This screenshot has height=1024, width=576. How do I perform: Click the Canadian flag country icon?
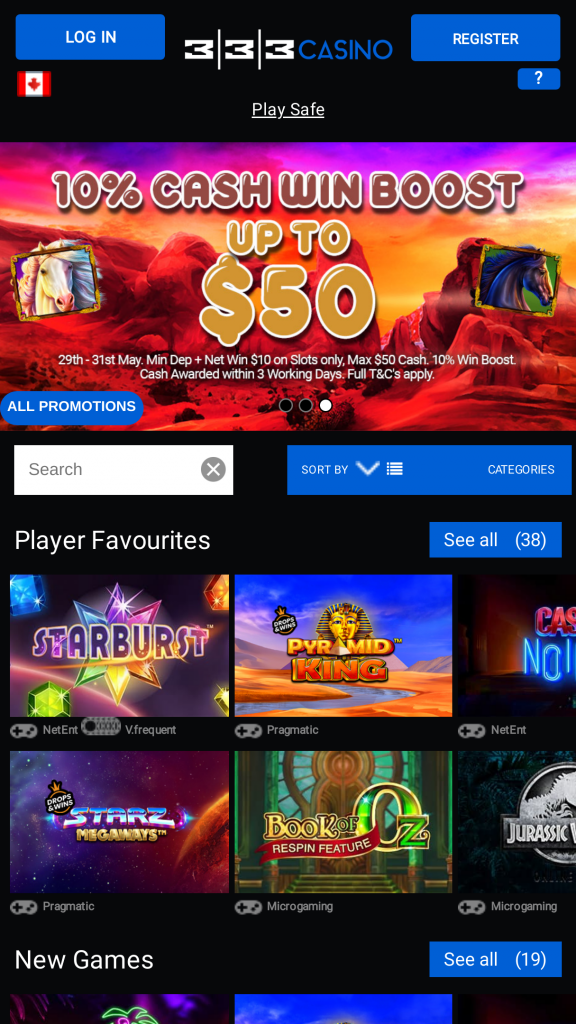[34, 84]
